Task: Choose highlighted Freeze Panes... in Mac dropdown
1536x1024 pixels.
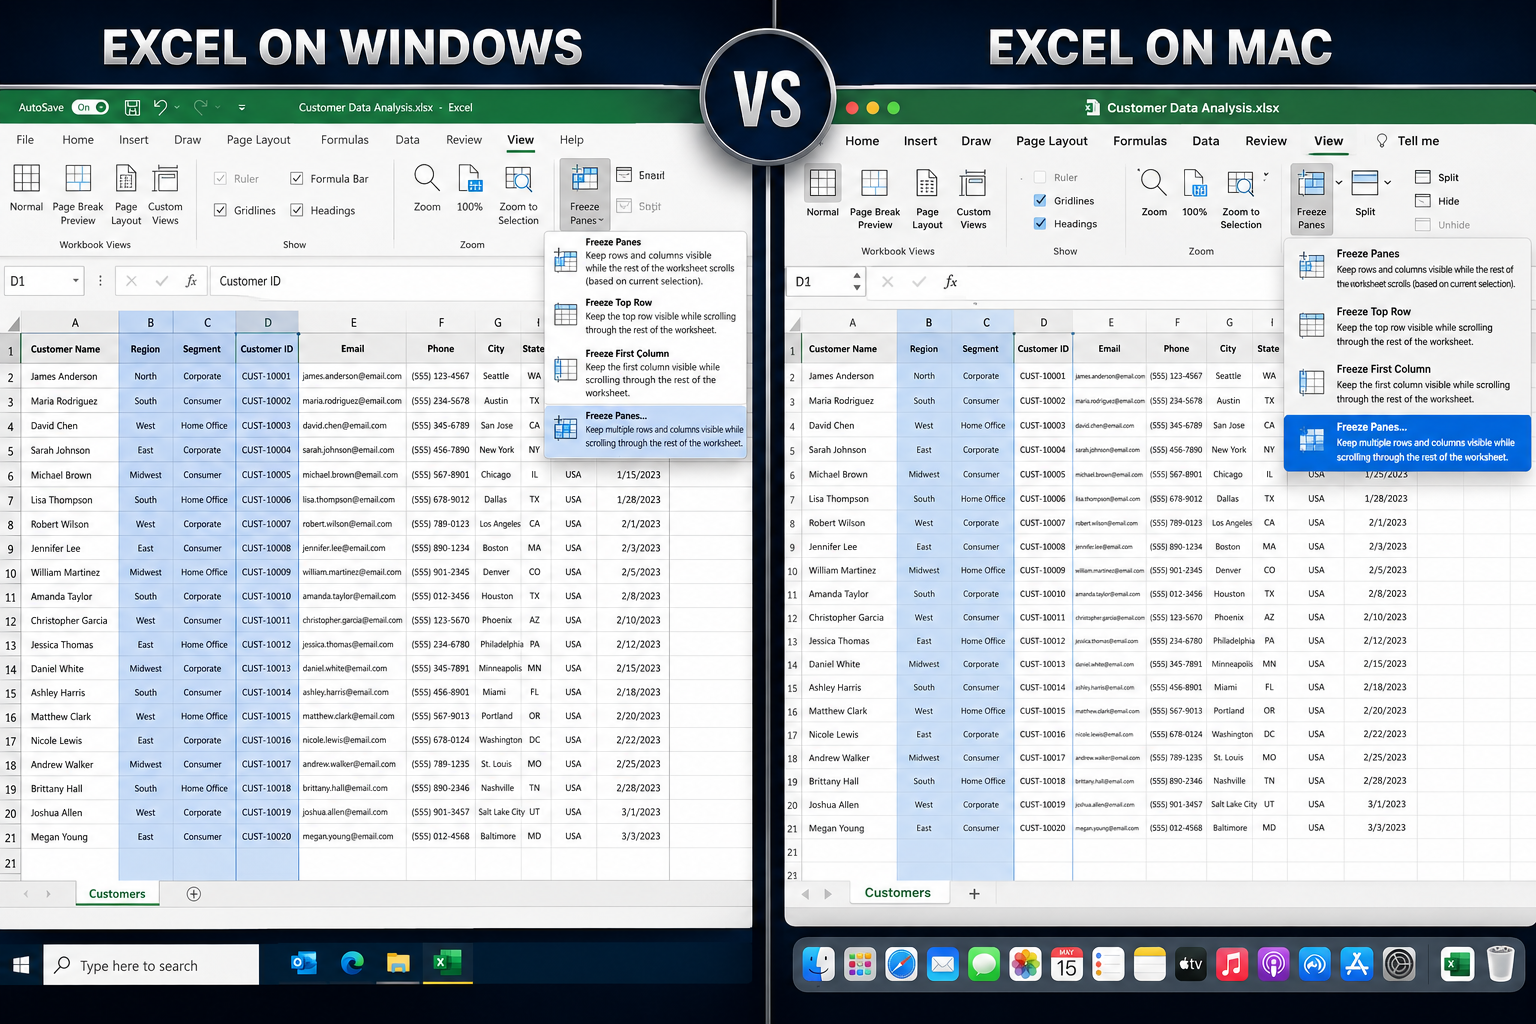Action: (x=1408, y=442)
